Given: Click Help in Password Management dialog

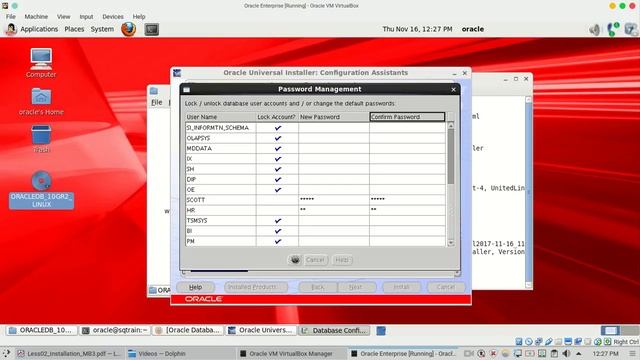Looking at the screenshot, I should [x=342, y=260].
